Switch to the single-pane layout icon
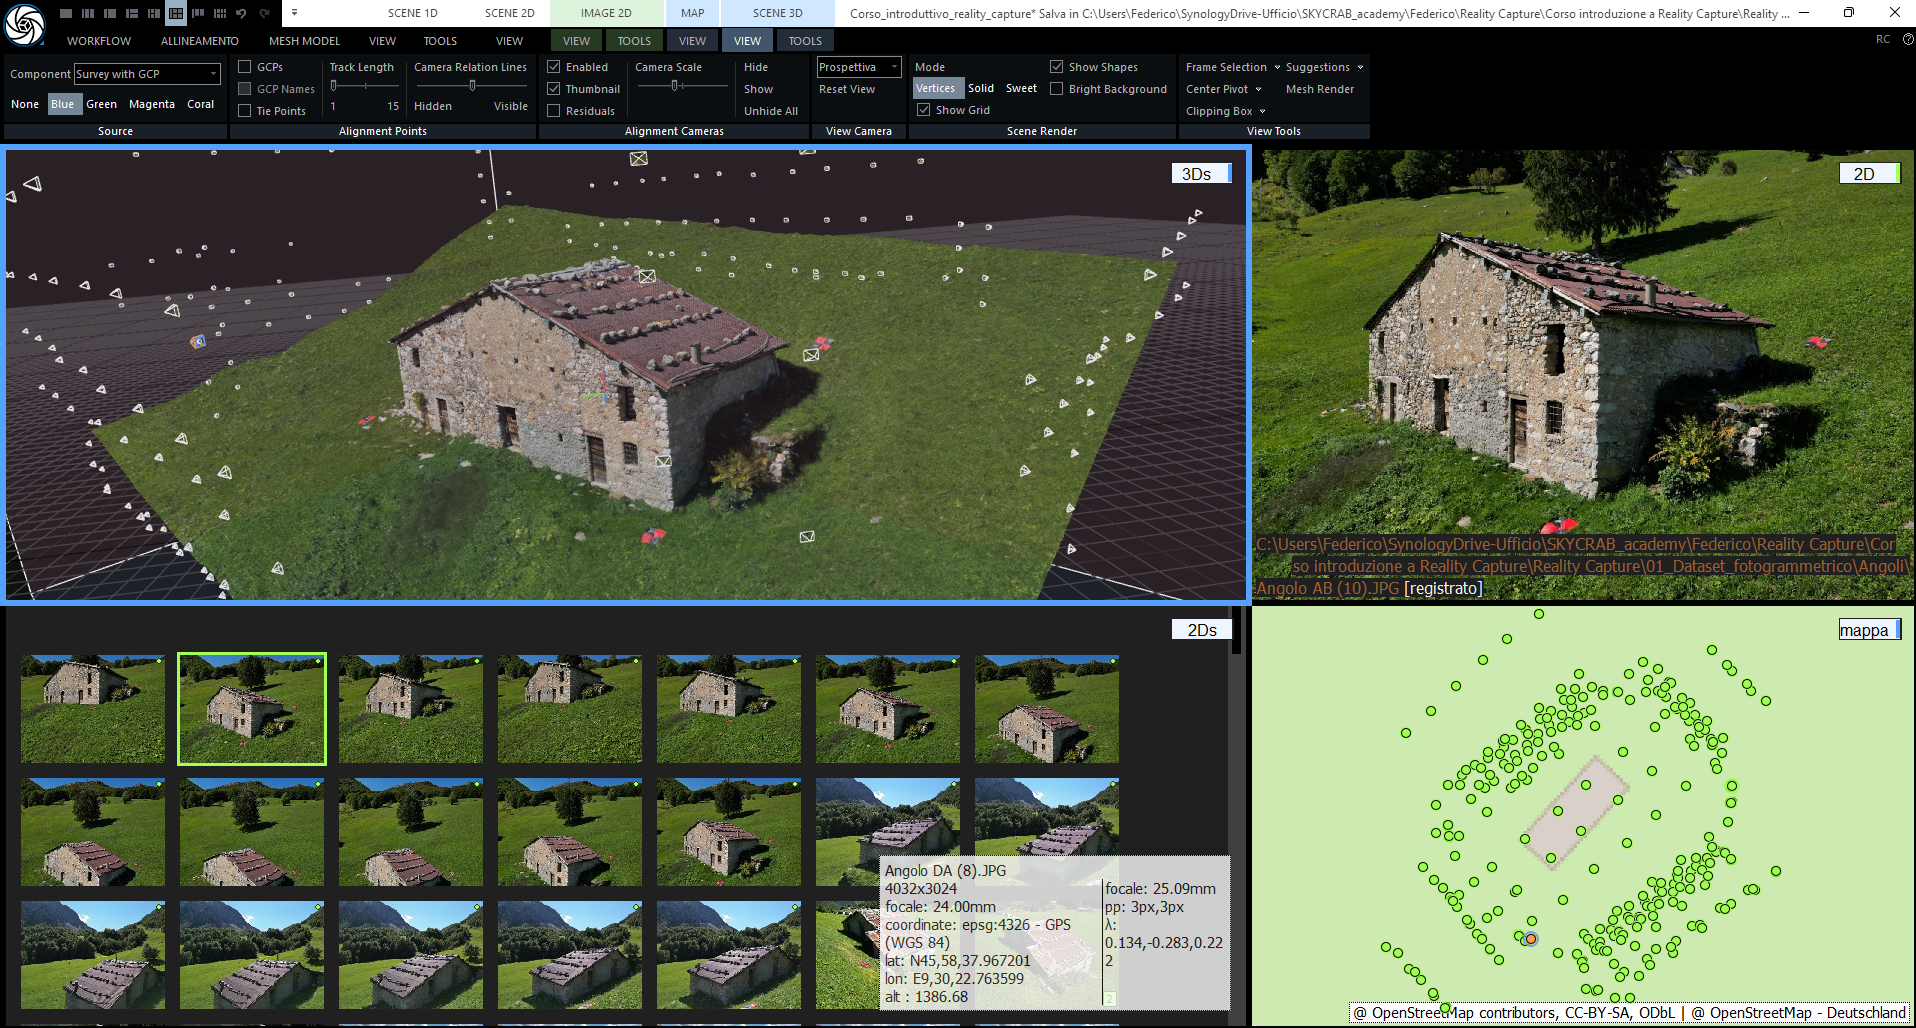The width and height of the screenshot is (1916, 1028). [66, 13]
